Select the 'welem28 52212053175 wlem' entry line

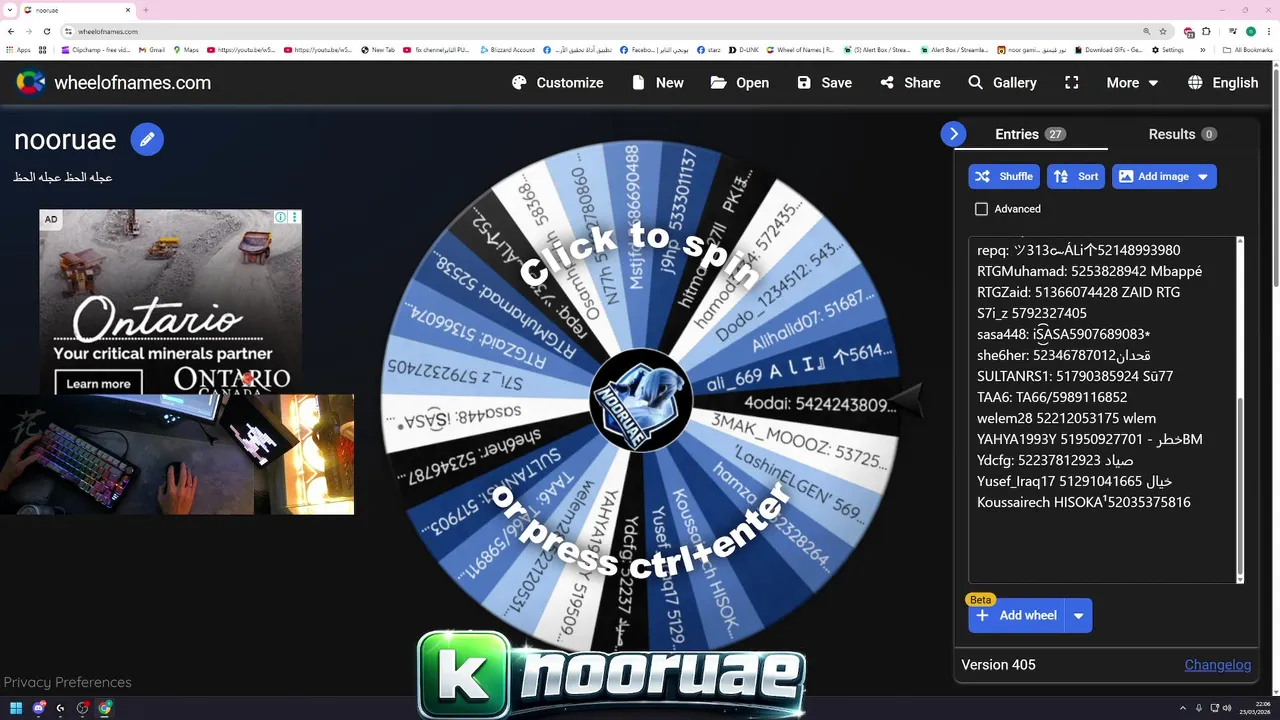1066,418
